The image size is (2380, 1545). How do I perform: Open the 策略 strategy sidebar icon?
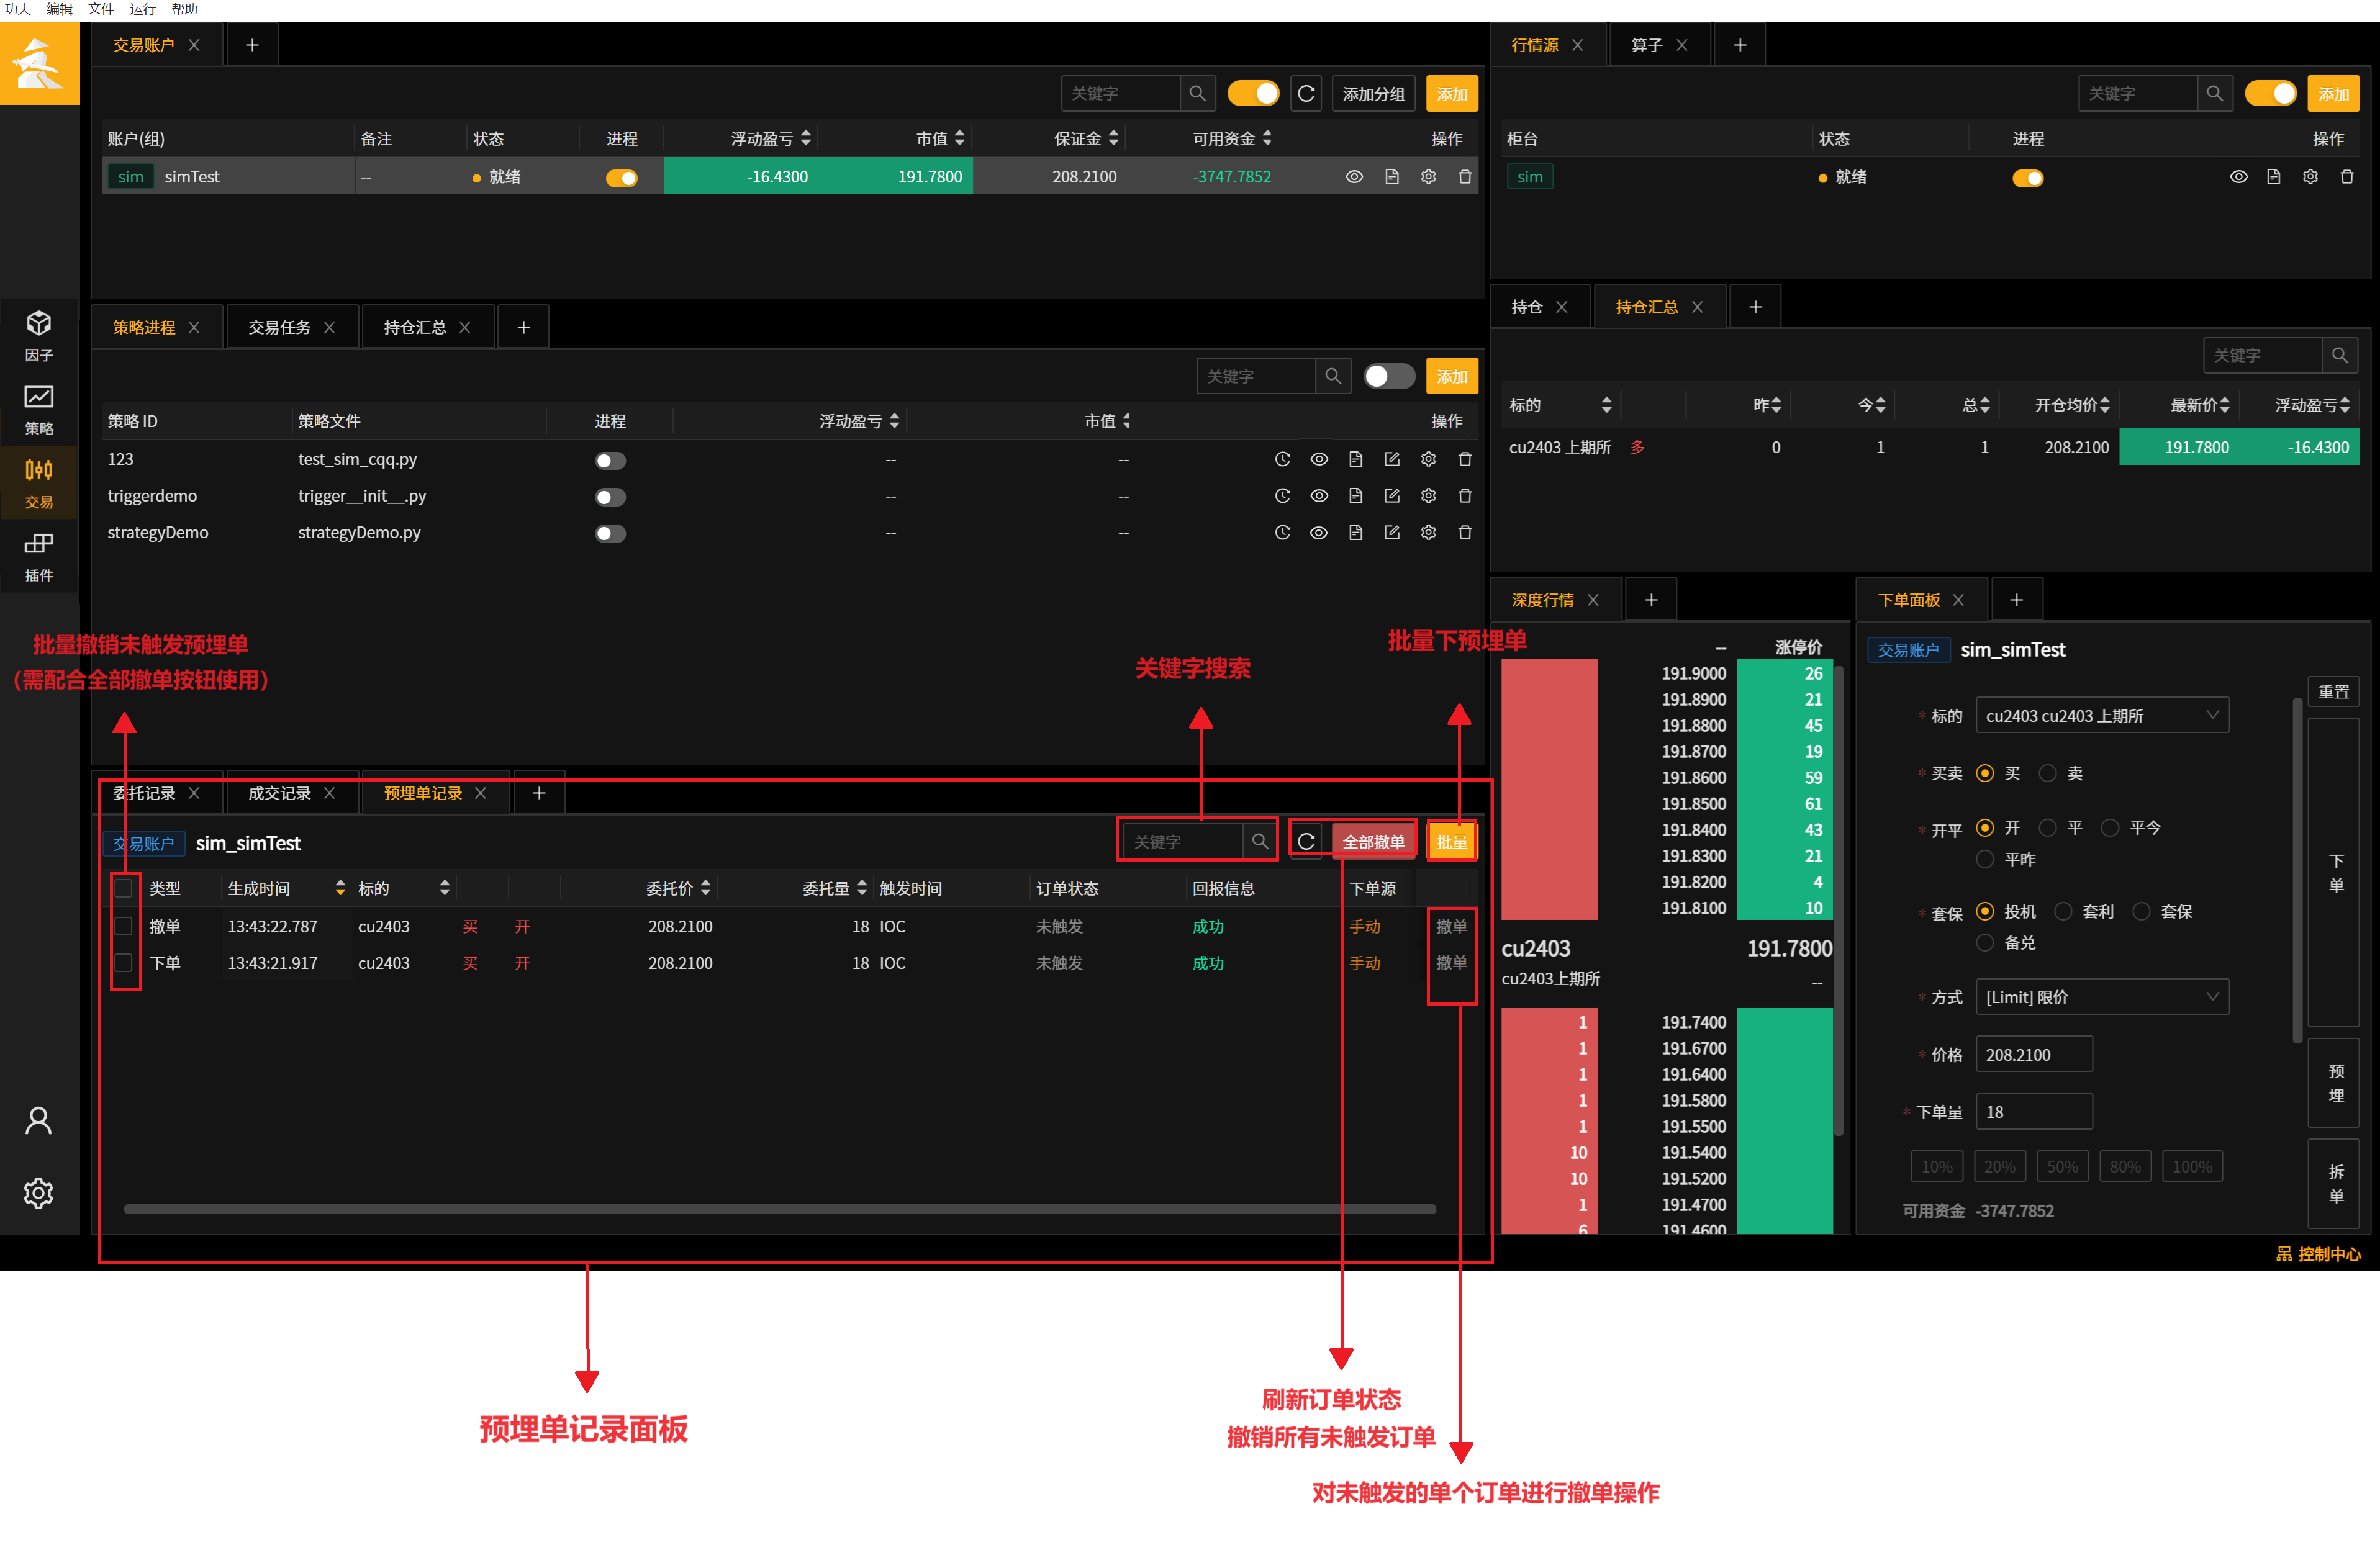click(39, 409)
